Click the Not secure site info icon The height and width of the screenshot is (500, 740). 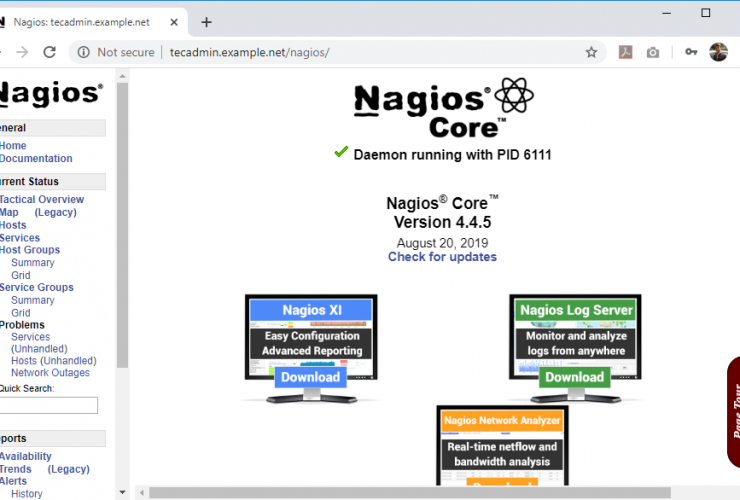coord(84,52)
